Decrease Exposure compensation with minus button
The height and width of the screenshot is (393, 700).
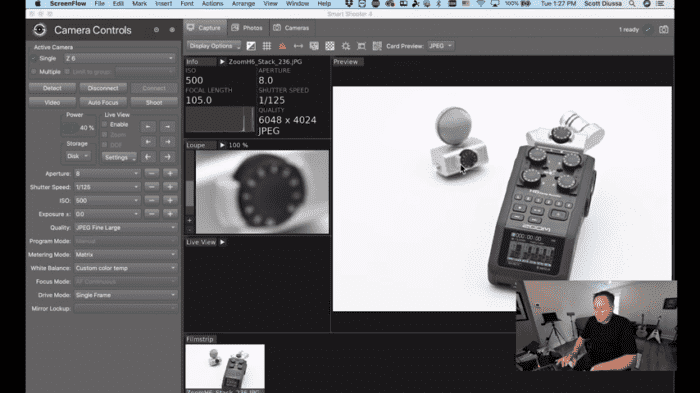click(x=152, y=214)
